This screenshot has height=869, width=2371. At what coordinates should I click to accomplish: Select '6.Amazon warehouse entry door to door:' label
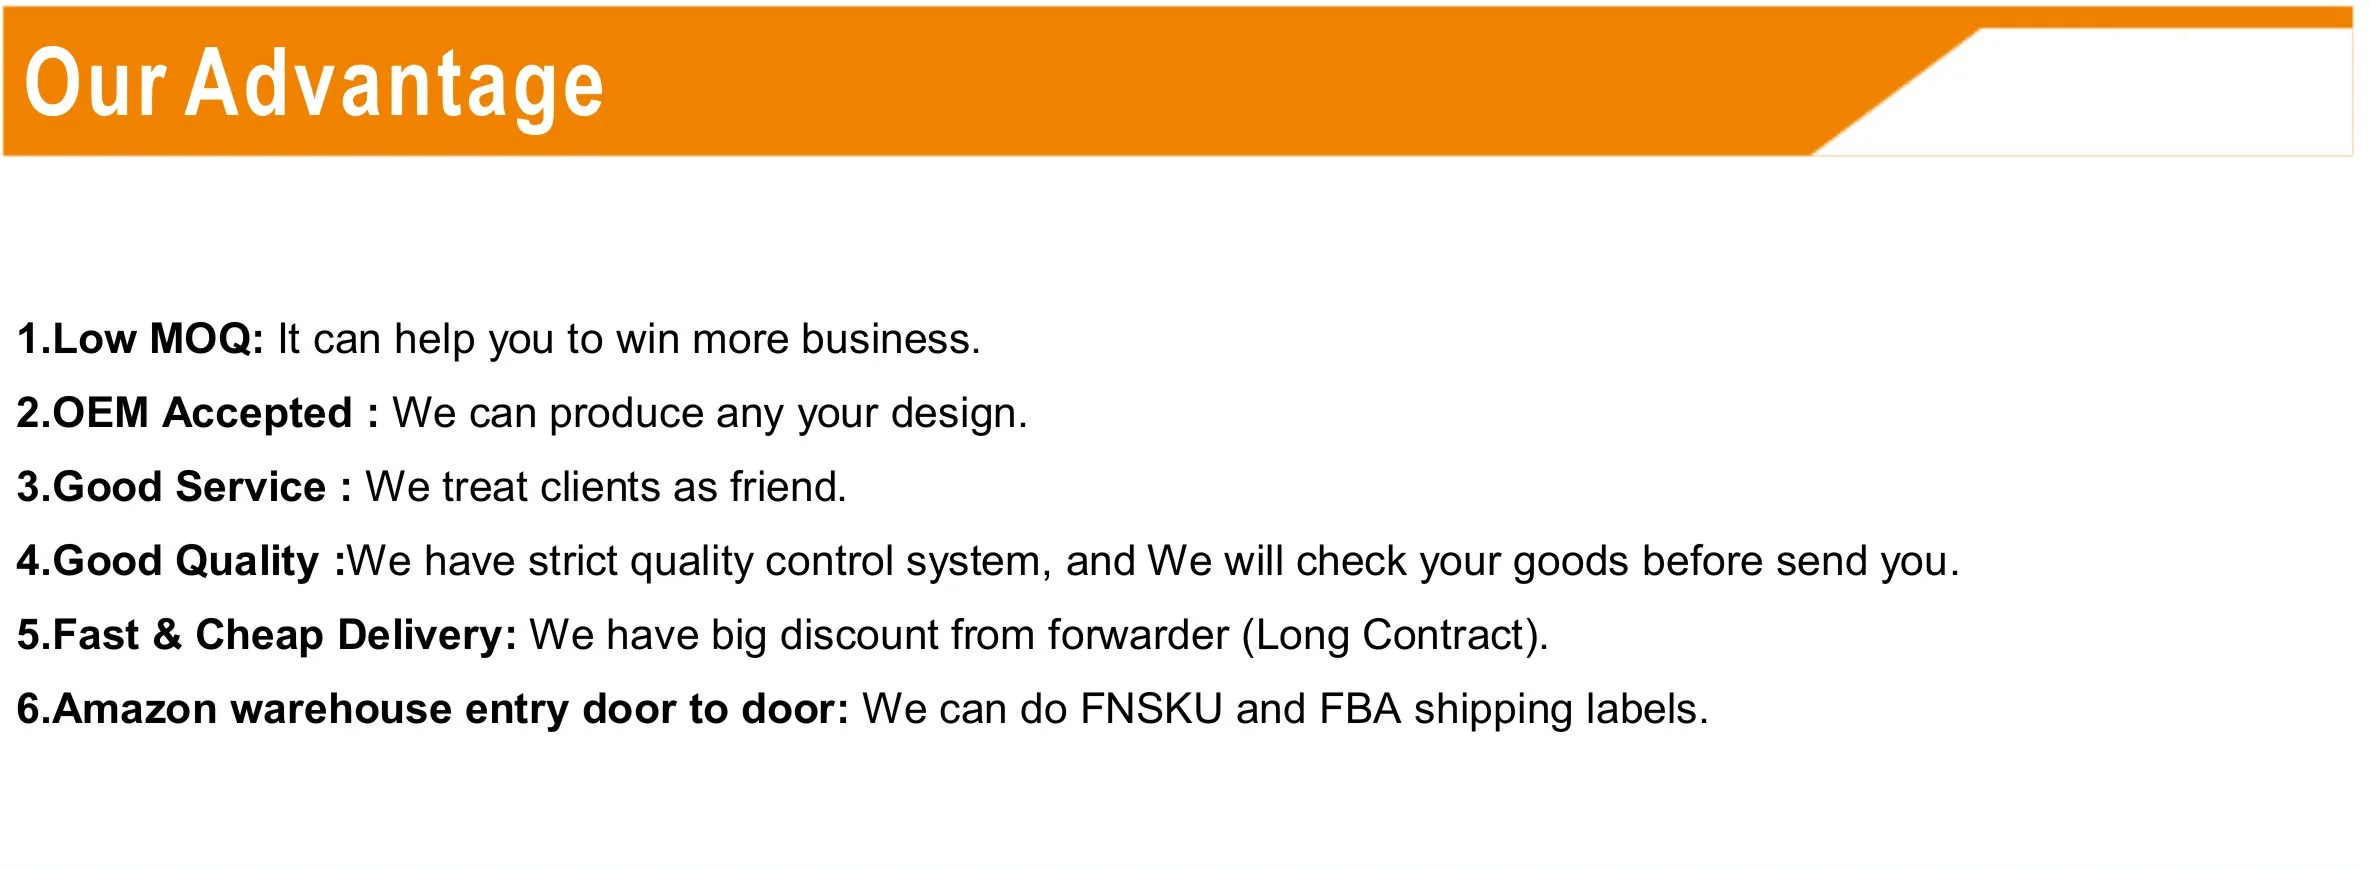[x=433, y=709]
